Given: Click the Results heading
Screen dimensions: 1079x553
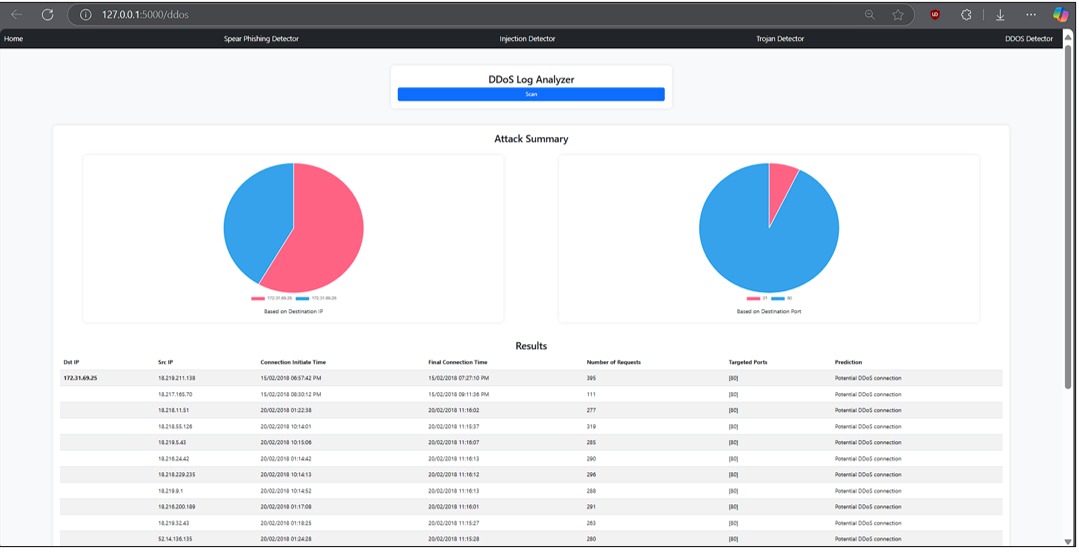Looking at the screenshot, I should [x=531, y=346].
